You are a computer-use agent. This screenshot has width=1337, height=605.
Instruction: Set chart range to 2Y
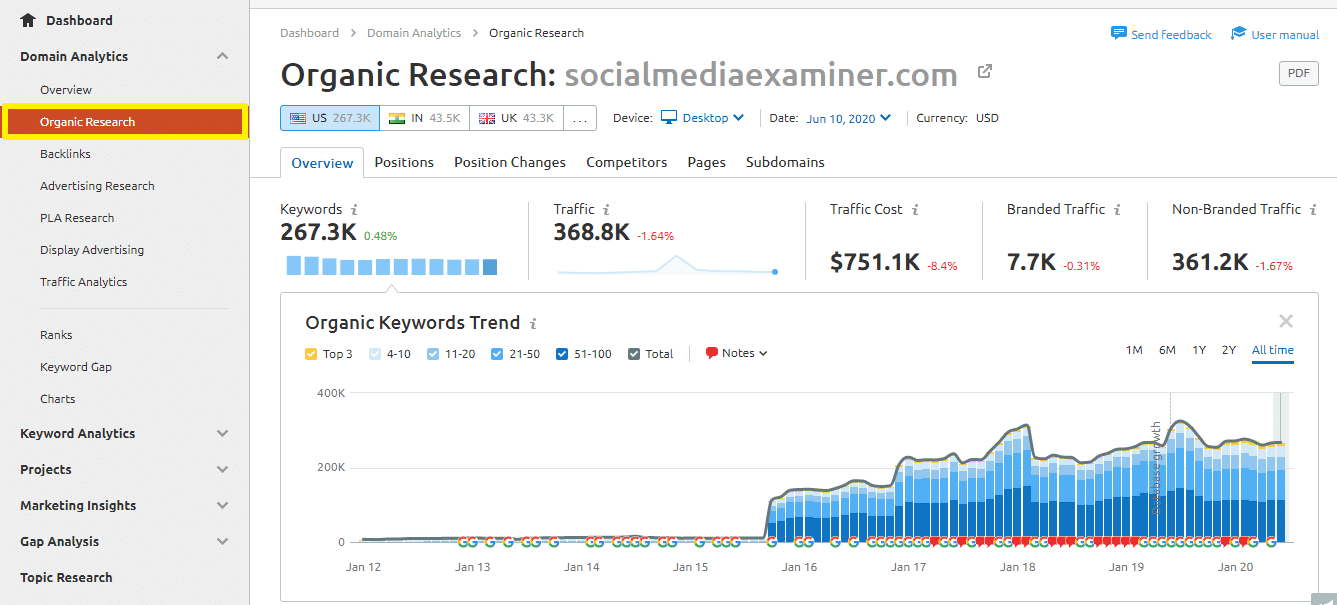click(1229, 350)
